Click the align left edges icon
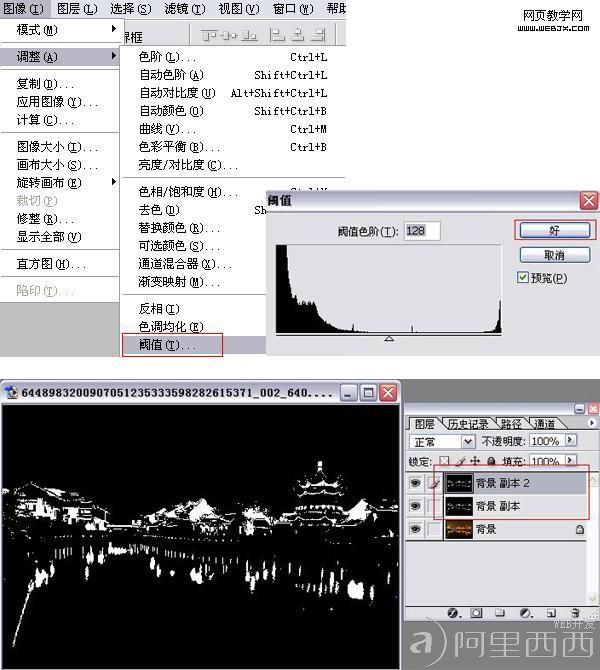 pos(277,35)
